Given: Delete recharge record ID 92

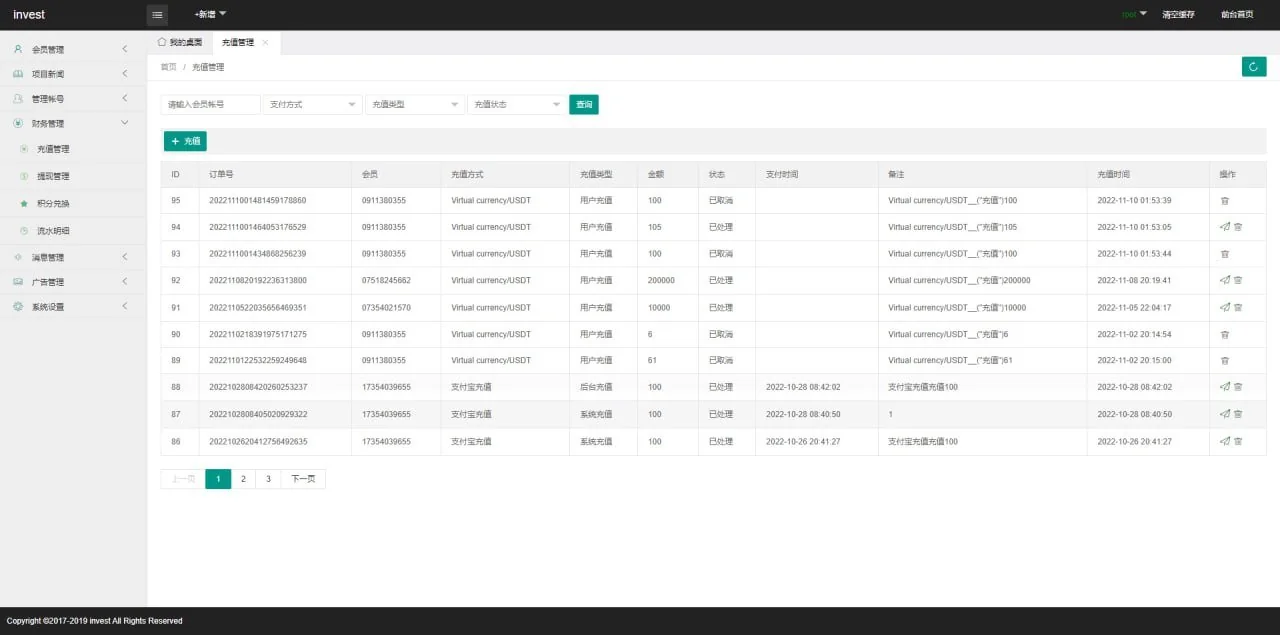Looking at the screenshot, I should 1238,281.
